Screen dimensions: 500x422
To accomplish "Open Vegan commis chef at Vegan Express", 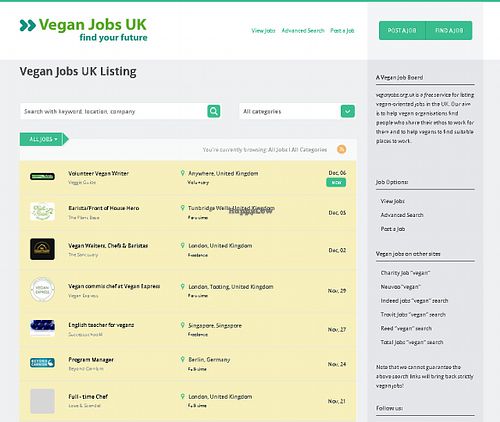I will (114, 286).
